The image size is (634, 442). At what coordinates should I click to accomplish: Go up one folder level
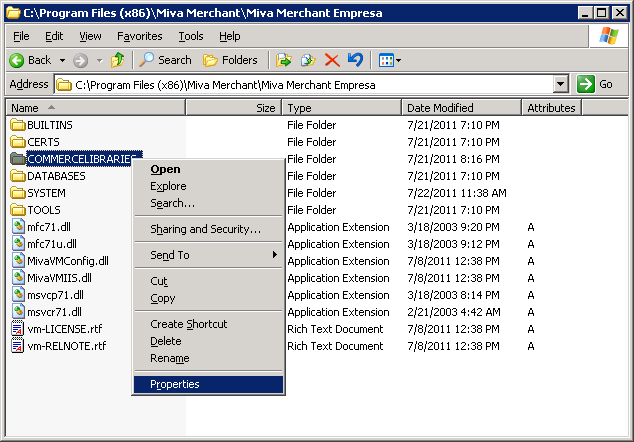click(118, 60)
